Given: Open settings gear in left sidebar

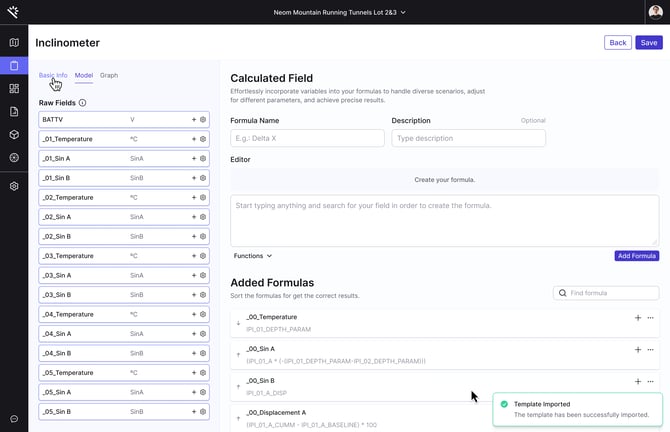Looking at the screenshot, I should pyautogui.click(x=14, y=186).
